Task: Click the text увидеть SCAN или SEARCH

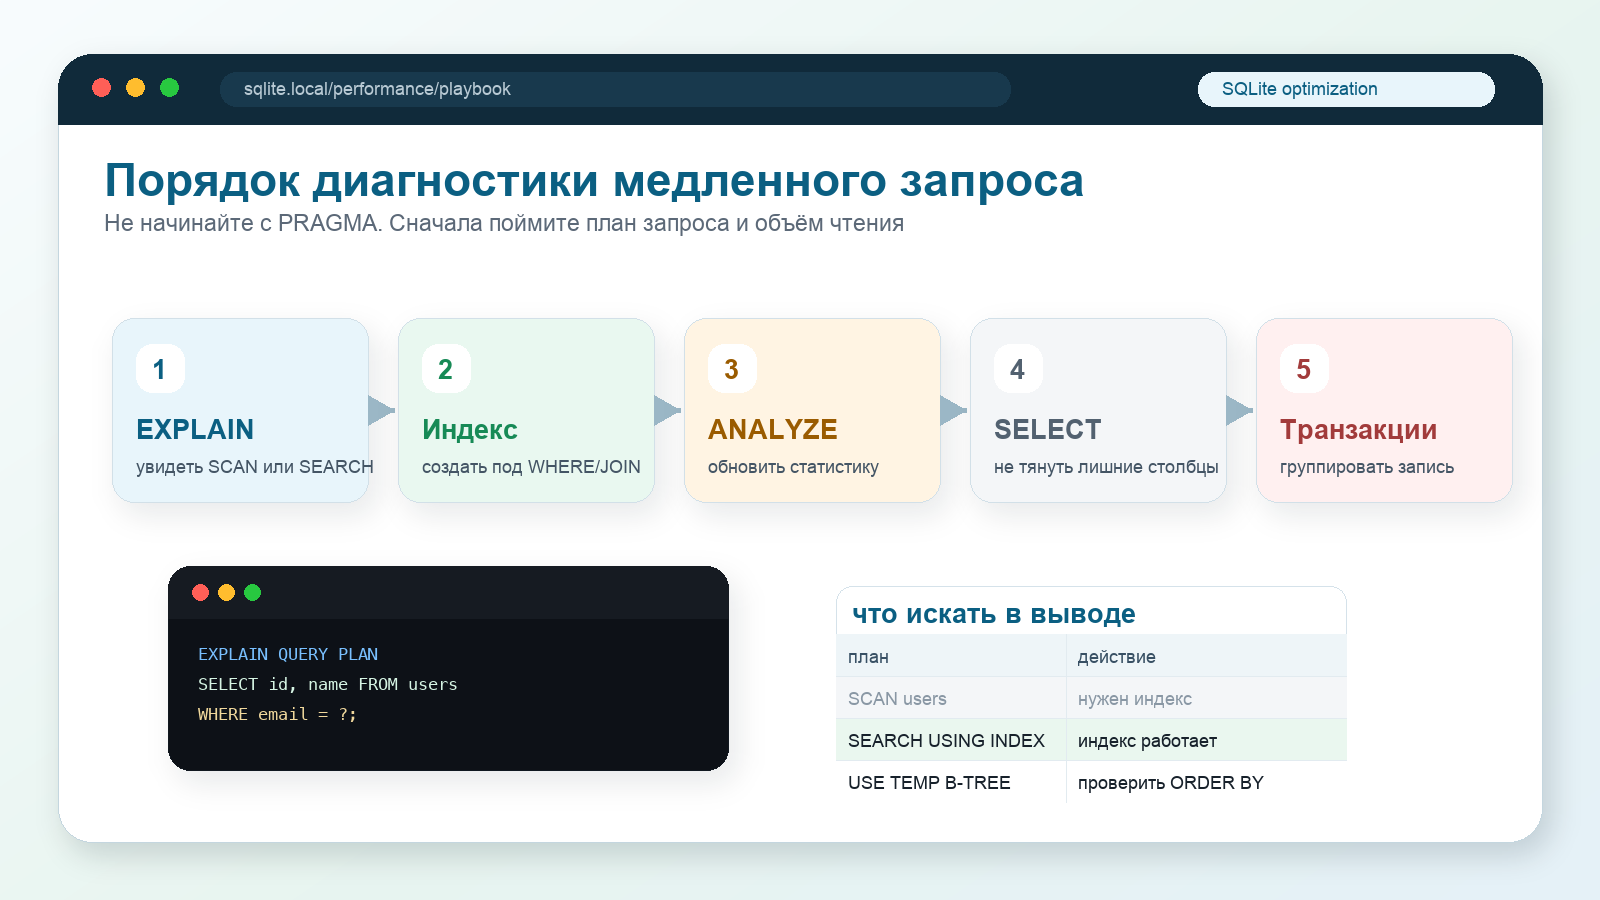Action: [x=255, y=467]
